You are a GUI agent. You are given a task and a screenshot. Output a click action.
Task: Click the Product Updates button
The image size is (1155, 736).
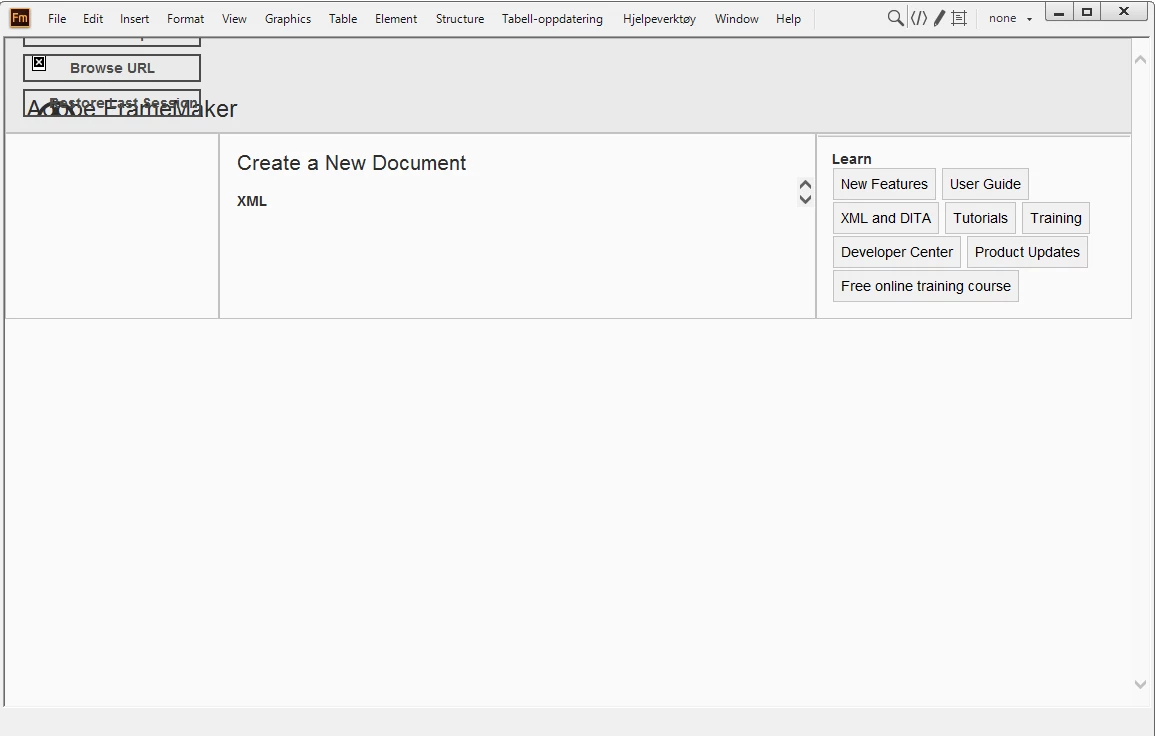click(x=1027, y=252)
